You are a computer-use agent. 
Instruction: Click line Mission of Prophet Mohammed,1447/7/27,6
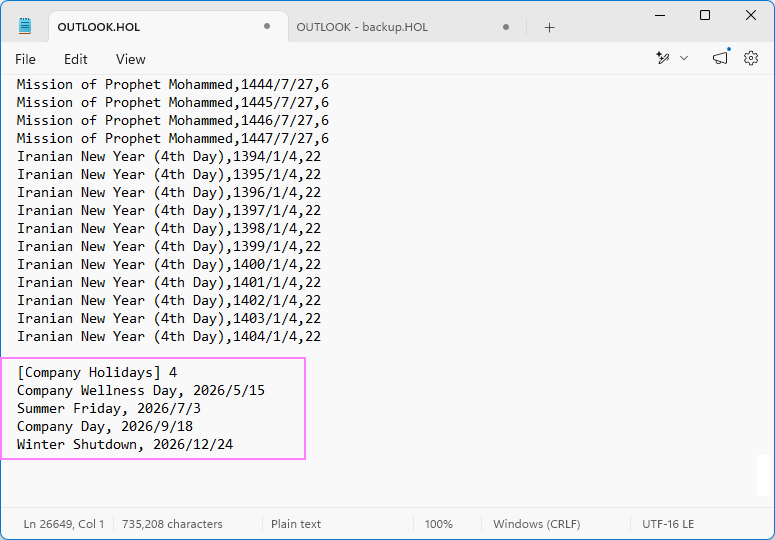coord(172,138)
